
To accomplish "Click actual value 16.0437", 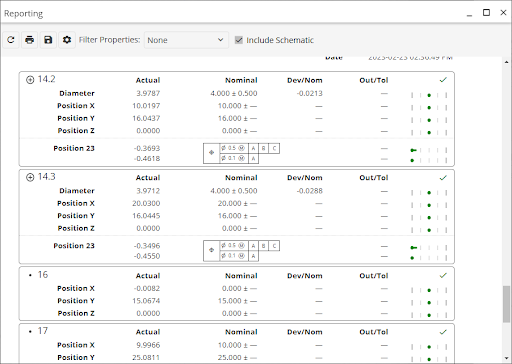I will pyautogui.click(x=146, y=118).
